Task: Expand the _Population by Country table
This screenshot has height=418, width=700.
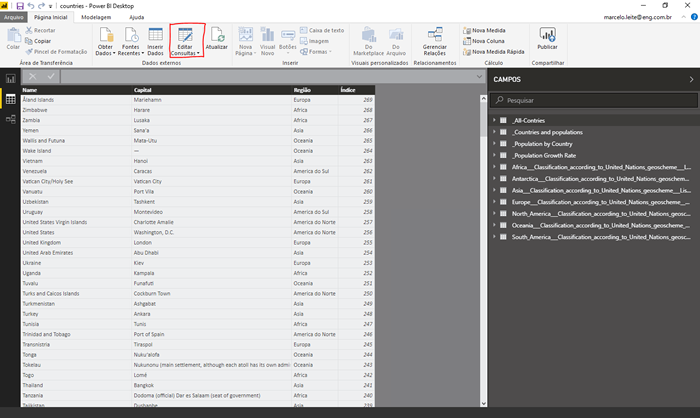Action: [x=494, y=143]
